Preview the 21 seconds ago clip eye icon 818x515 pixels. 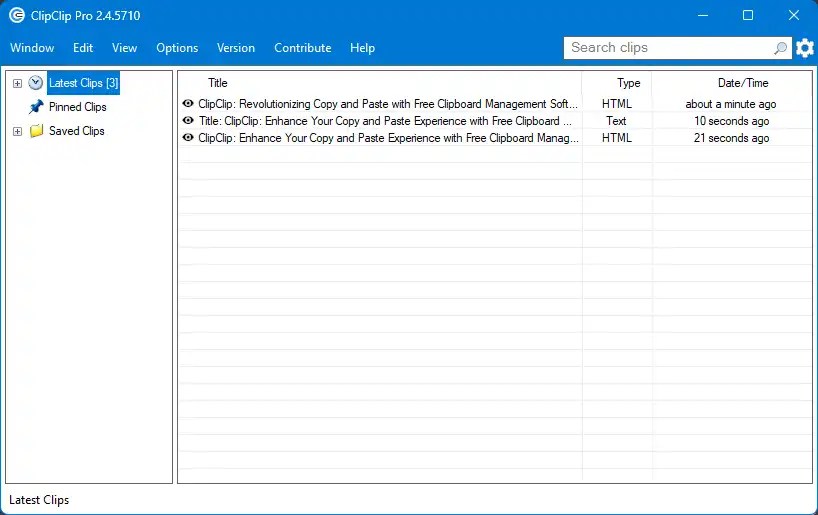click(x=188, y=138)
